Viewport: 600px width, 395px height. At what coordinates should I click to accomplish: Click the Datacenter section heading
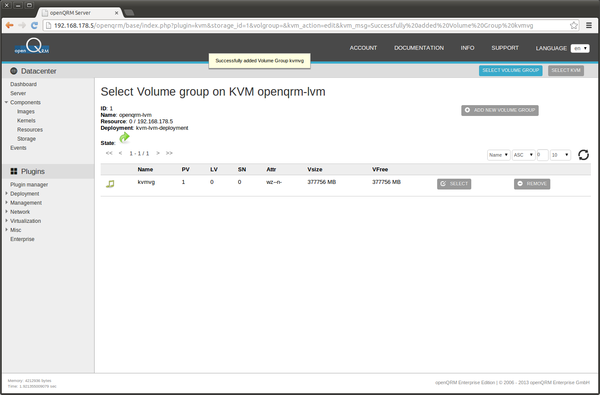[x=39, y=71]
